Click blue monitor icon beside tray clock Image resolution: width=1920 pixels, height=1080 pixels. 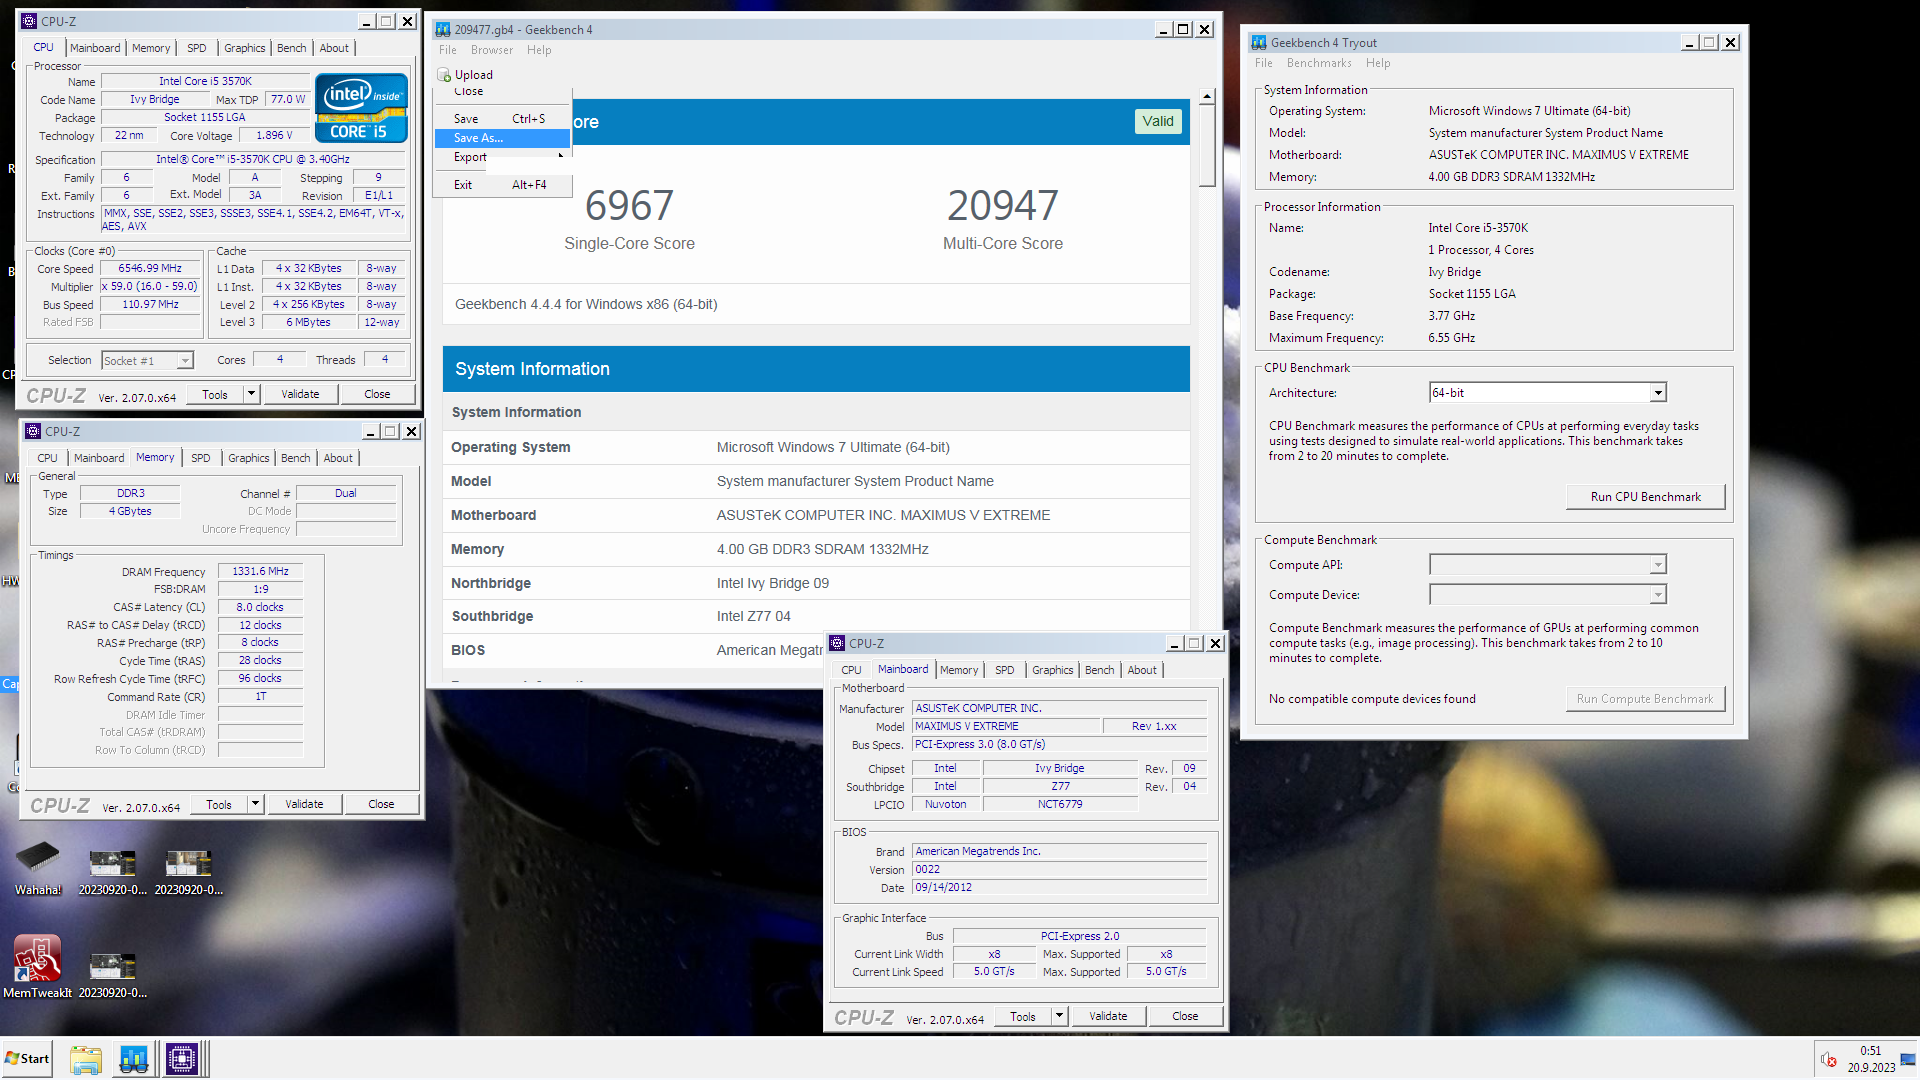[1908, 1060]
